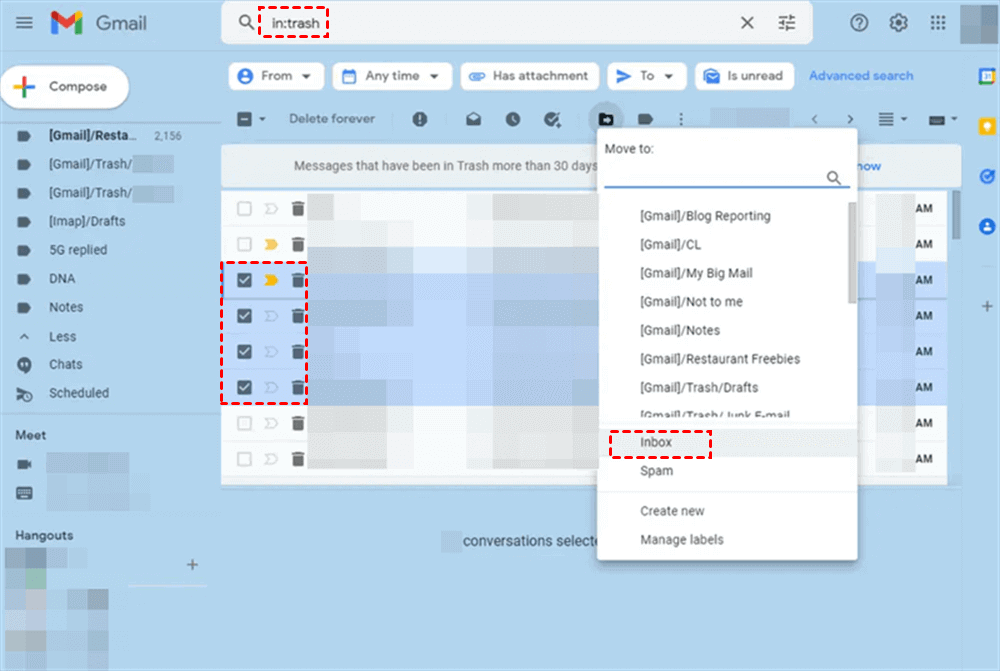The width and height of the screenshot is (1000, 671).
Task: Click the Add to Tasks icon
Action: click(552, 119)
